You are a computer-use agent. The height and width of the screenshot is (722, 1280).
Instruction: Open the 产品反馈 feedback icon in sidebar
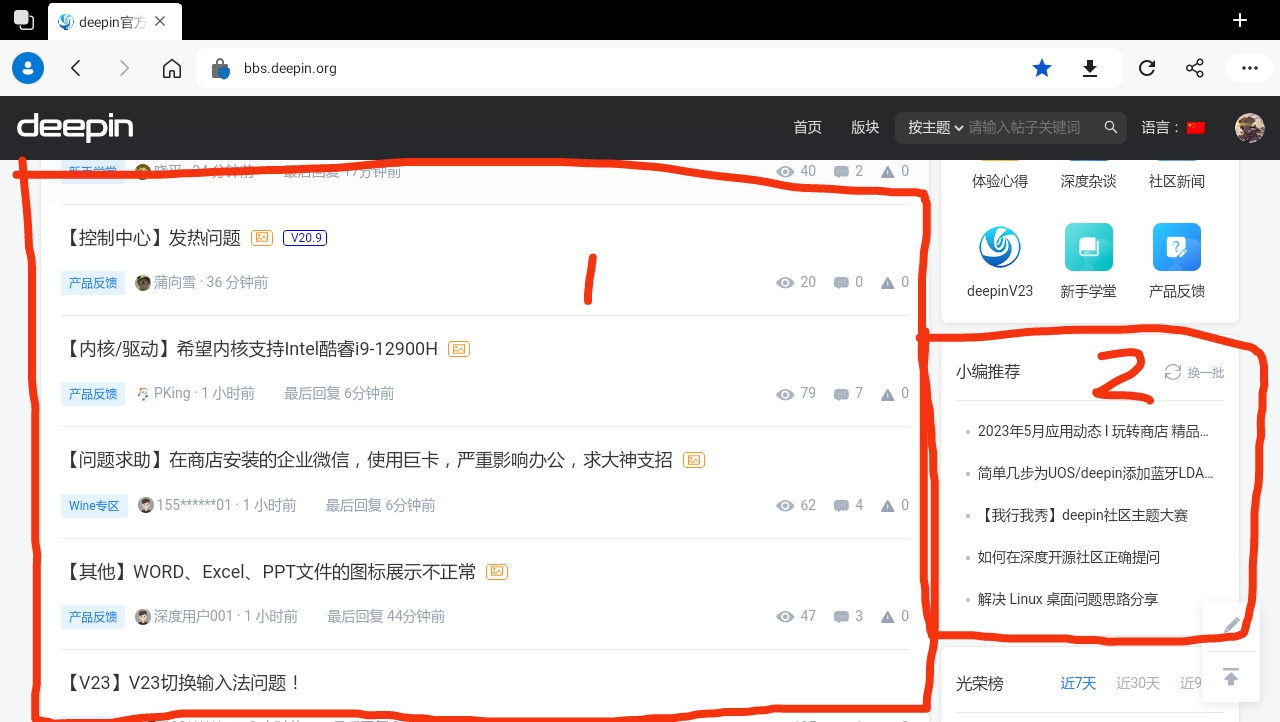point(1176,247)
